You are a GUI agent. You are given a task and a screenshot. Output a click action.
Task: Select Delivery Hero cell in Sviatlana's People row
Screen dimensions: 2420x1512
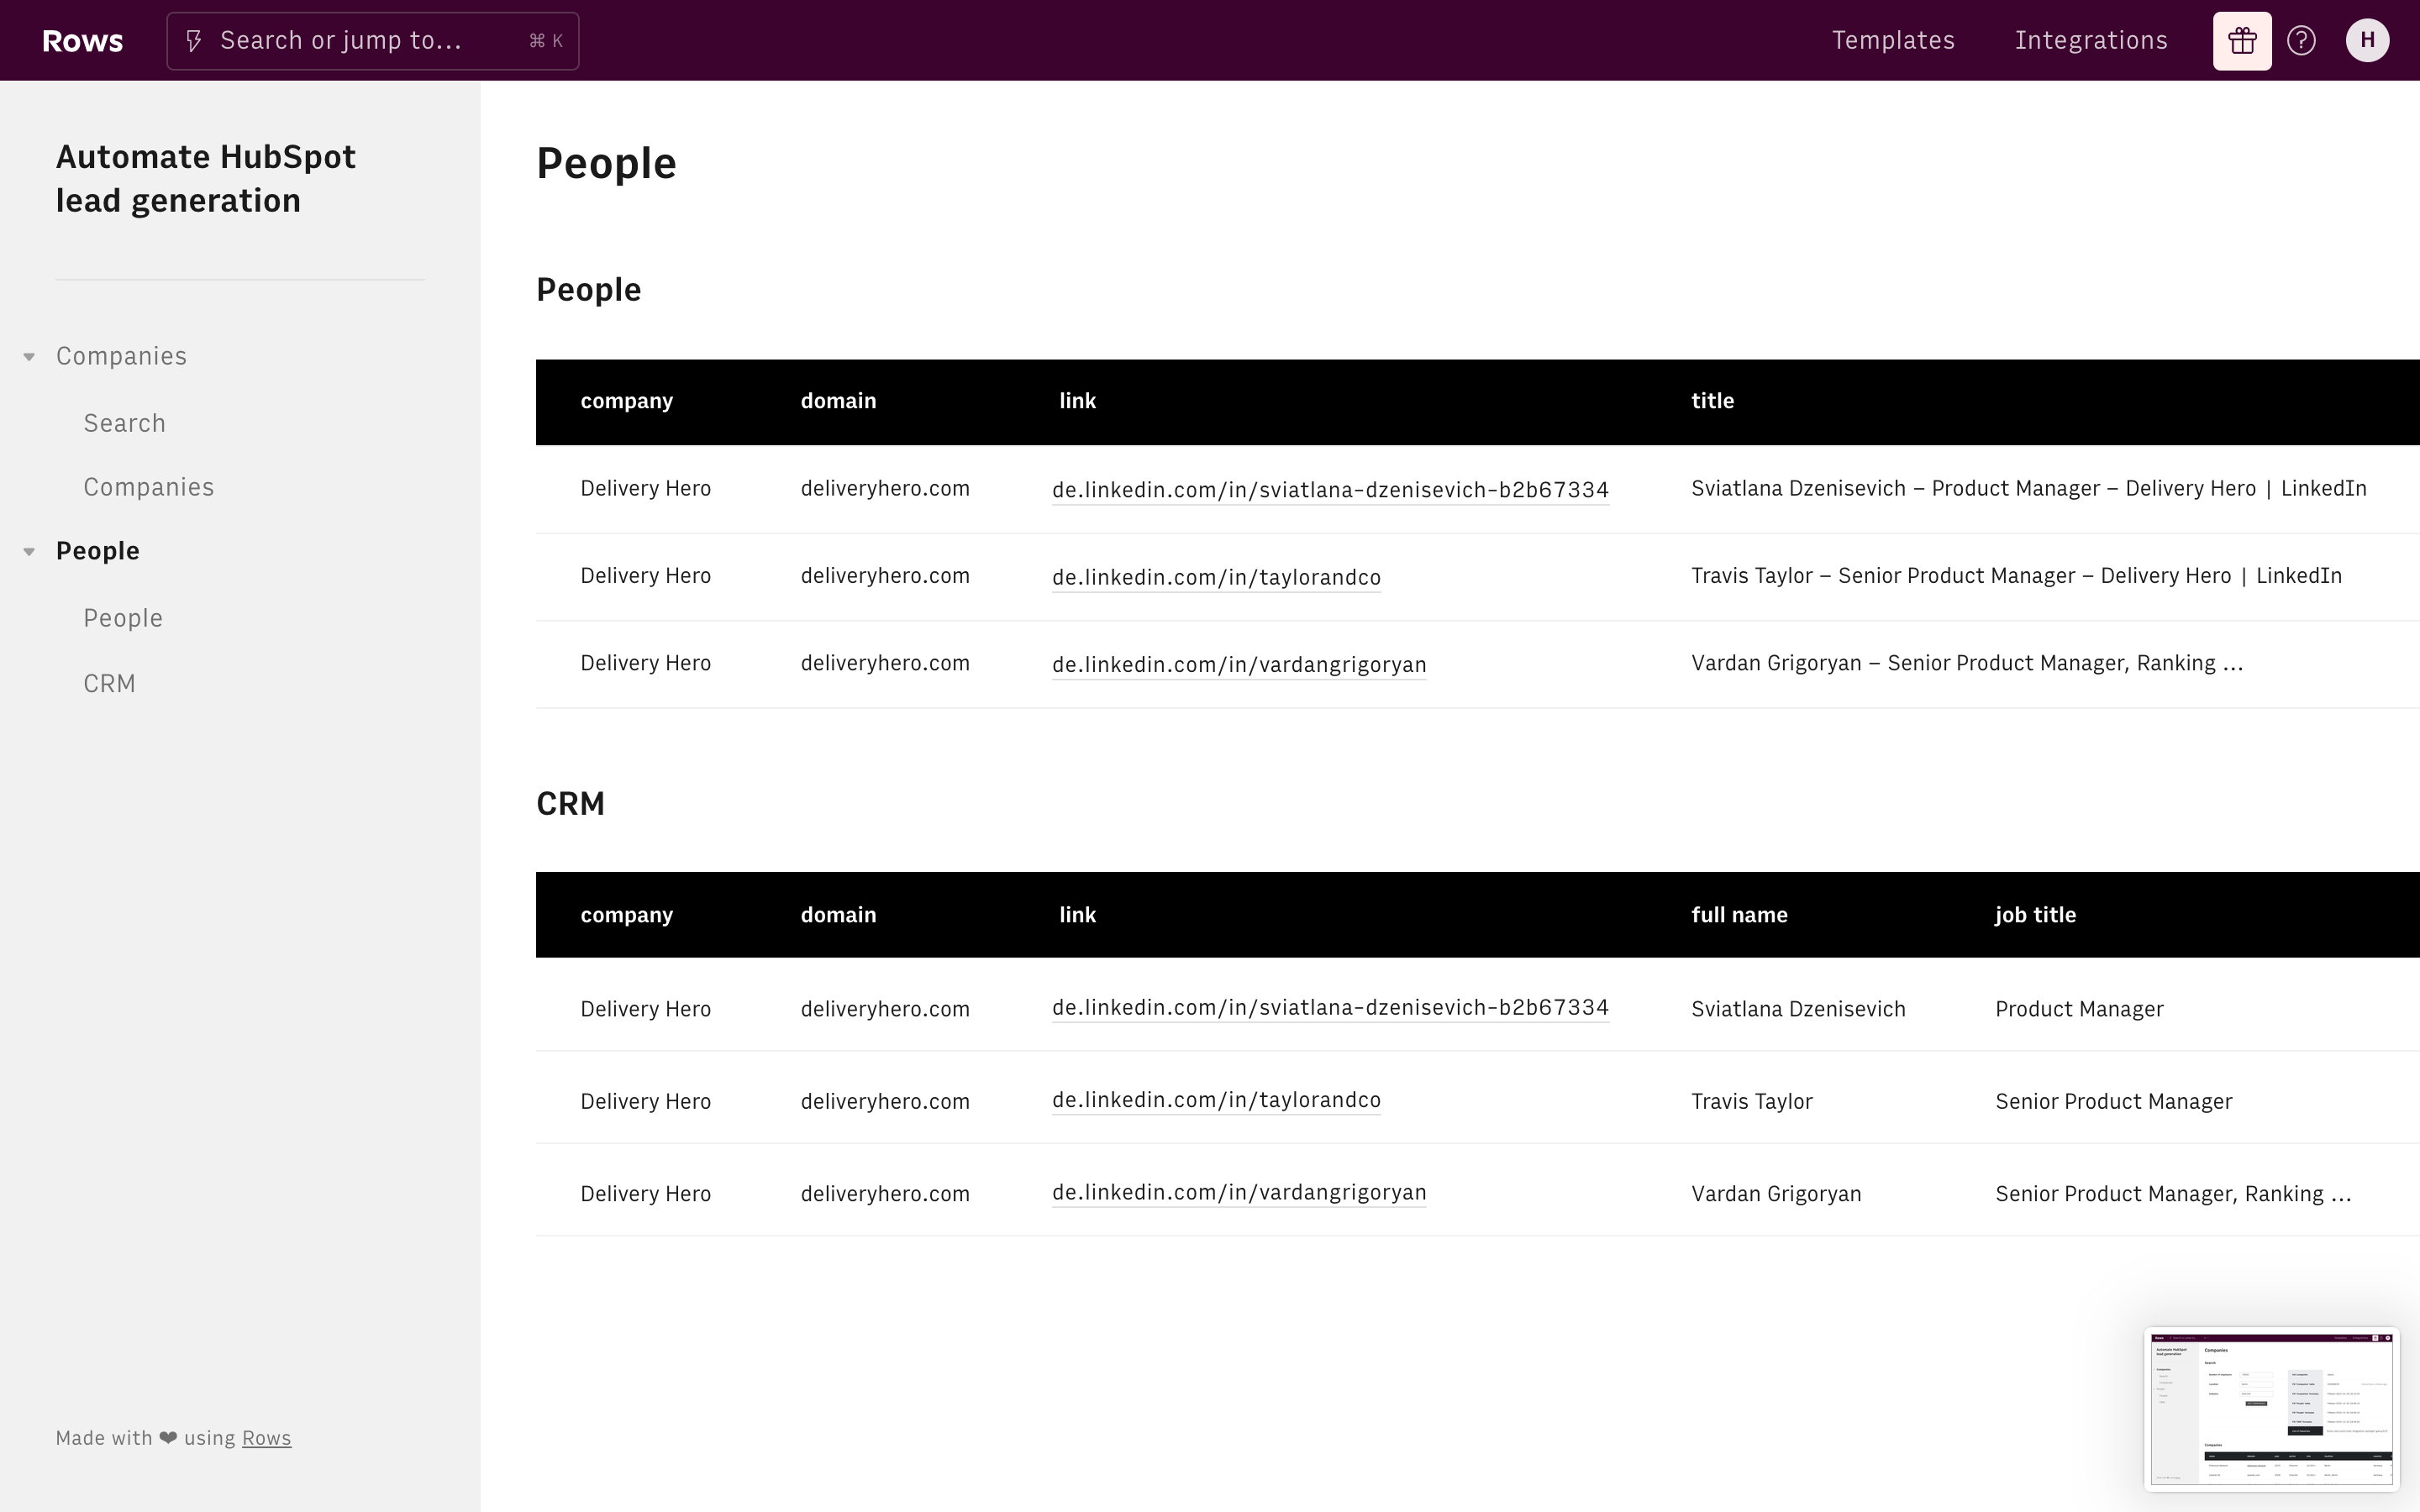pos(645,489)
